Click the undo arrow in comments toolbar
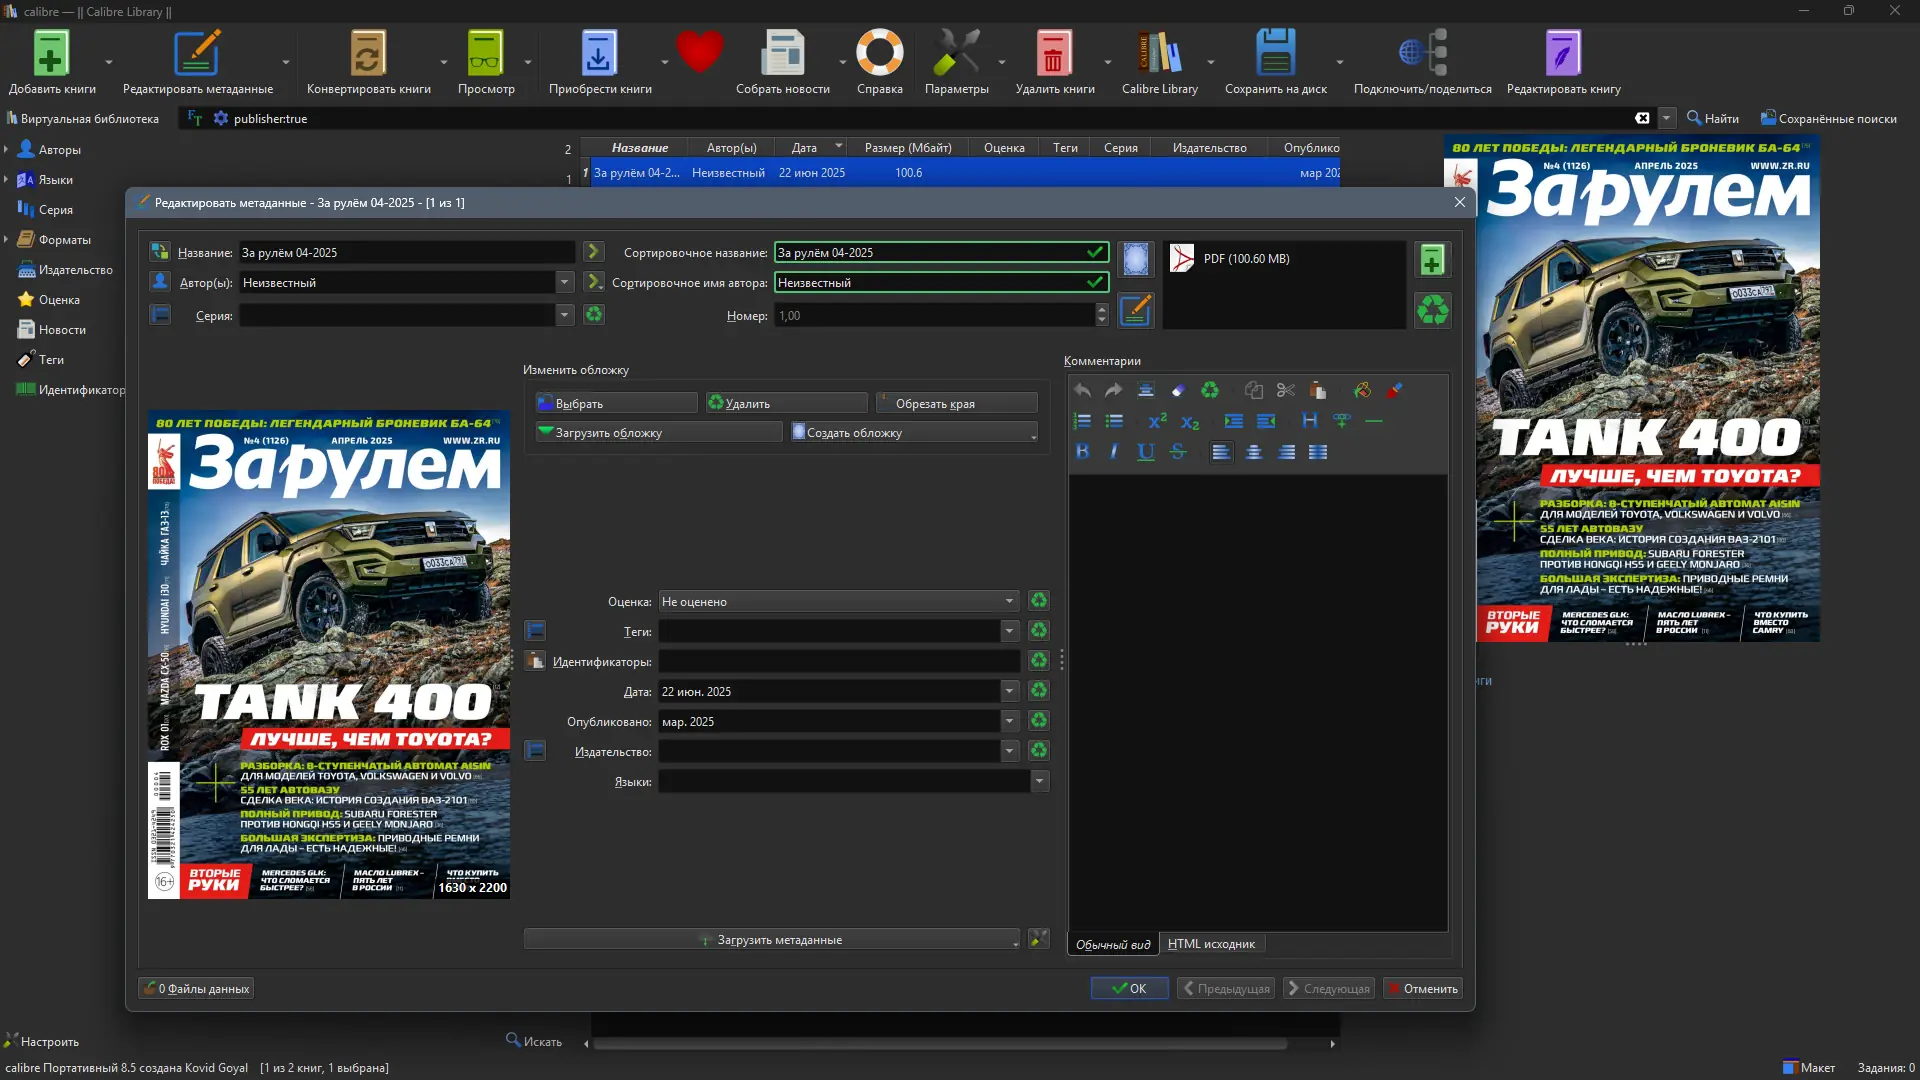The image size is (1920, 1080). coord(1082,390)
